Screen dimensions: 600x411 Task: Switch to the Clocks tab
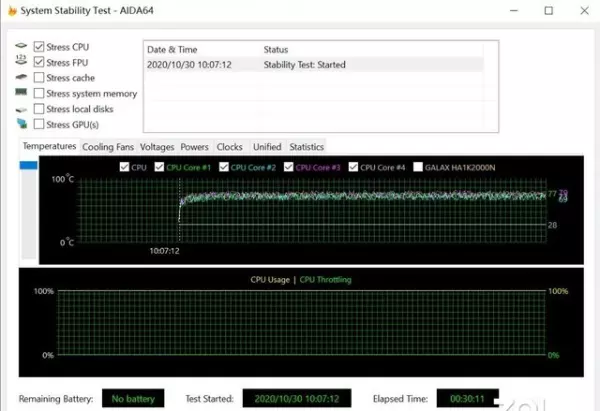230,147
